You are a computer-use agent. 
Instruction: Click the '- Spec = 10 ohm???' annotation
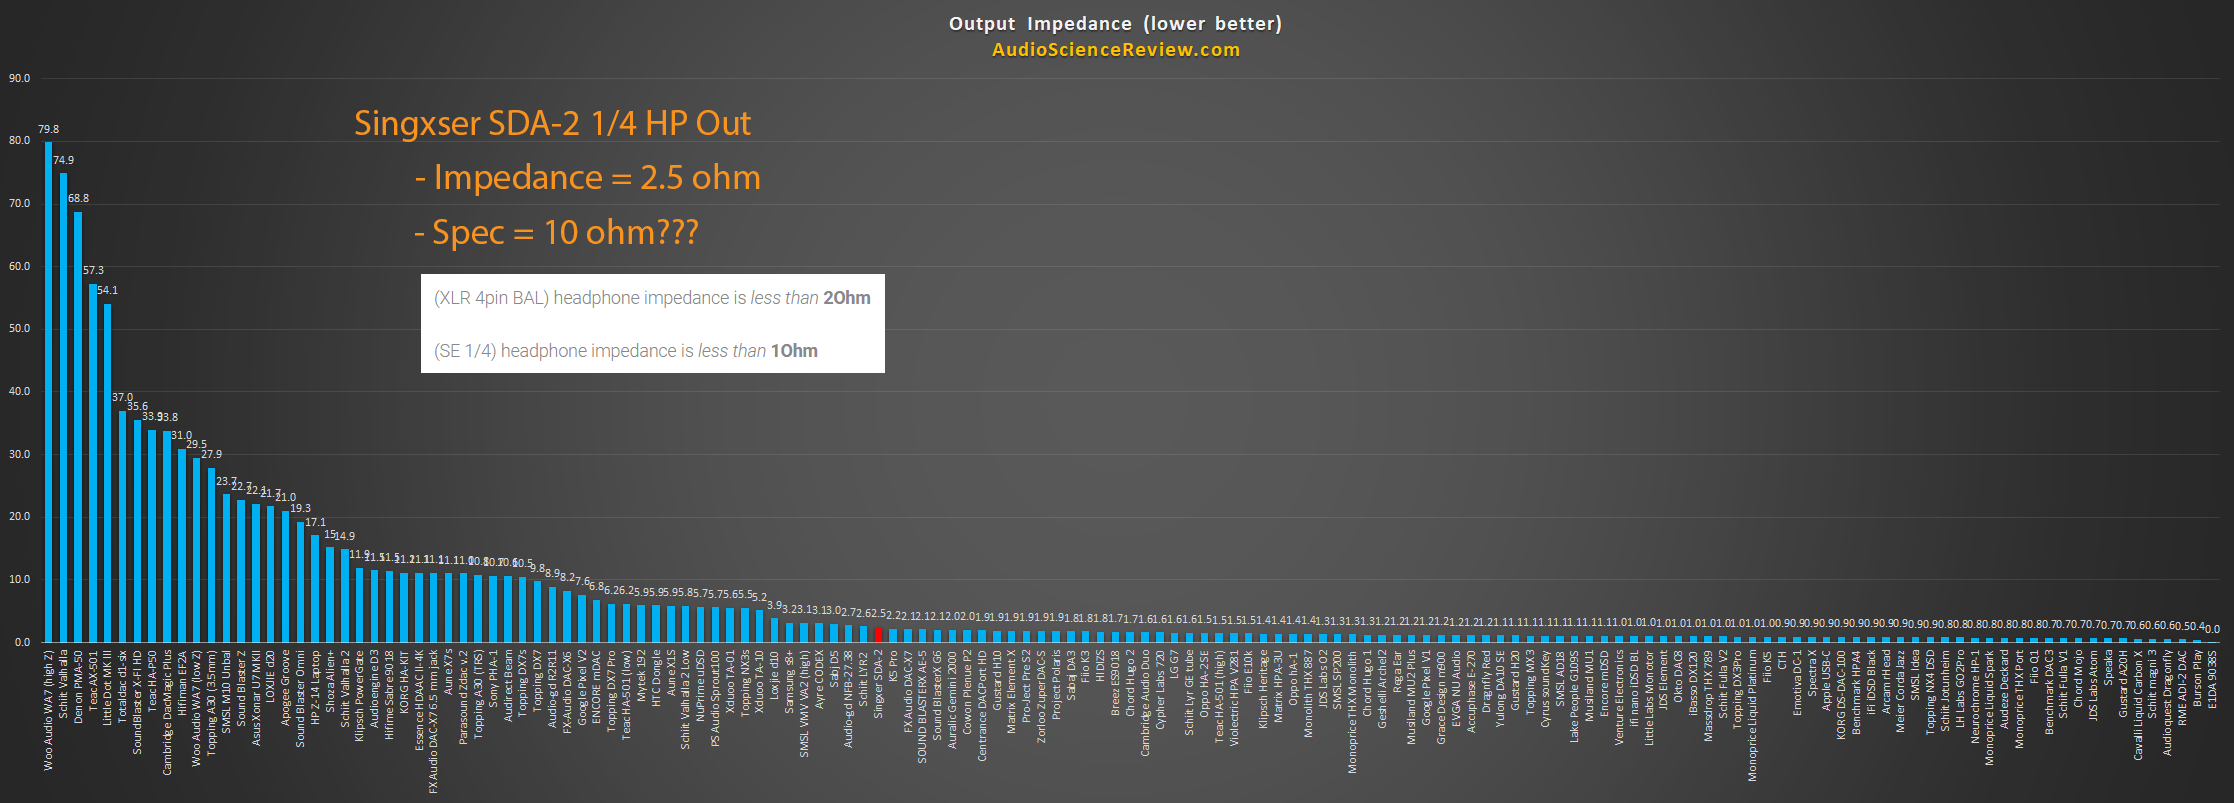click(x=556, y=232)
